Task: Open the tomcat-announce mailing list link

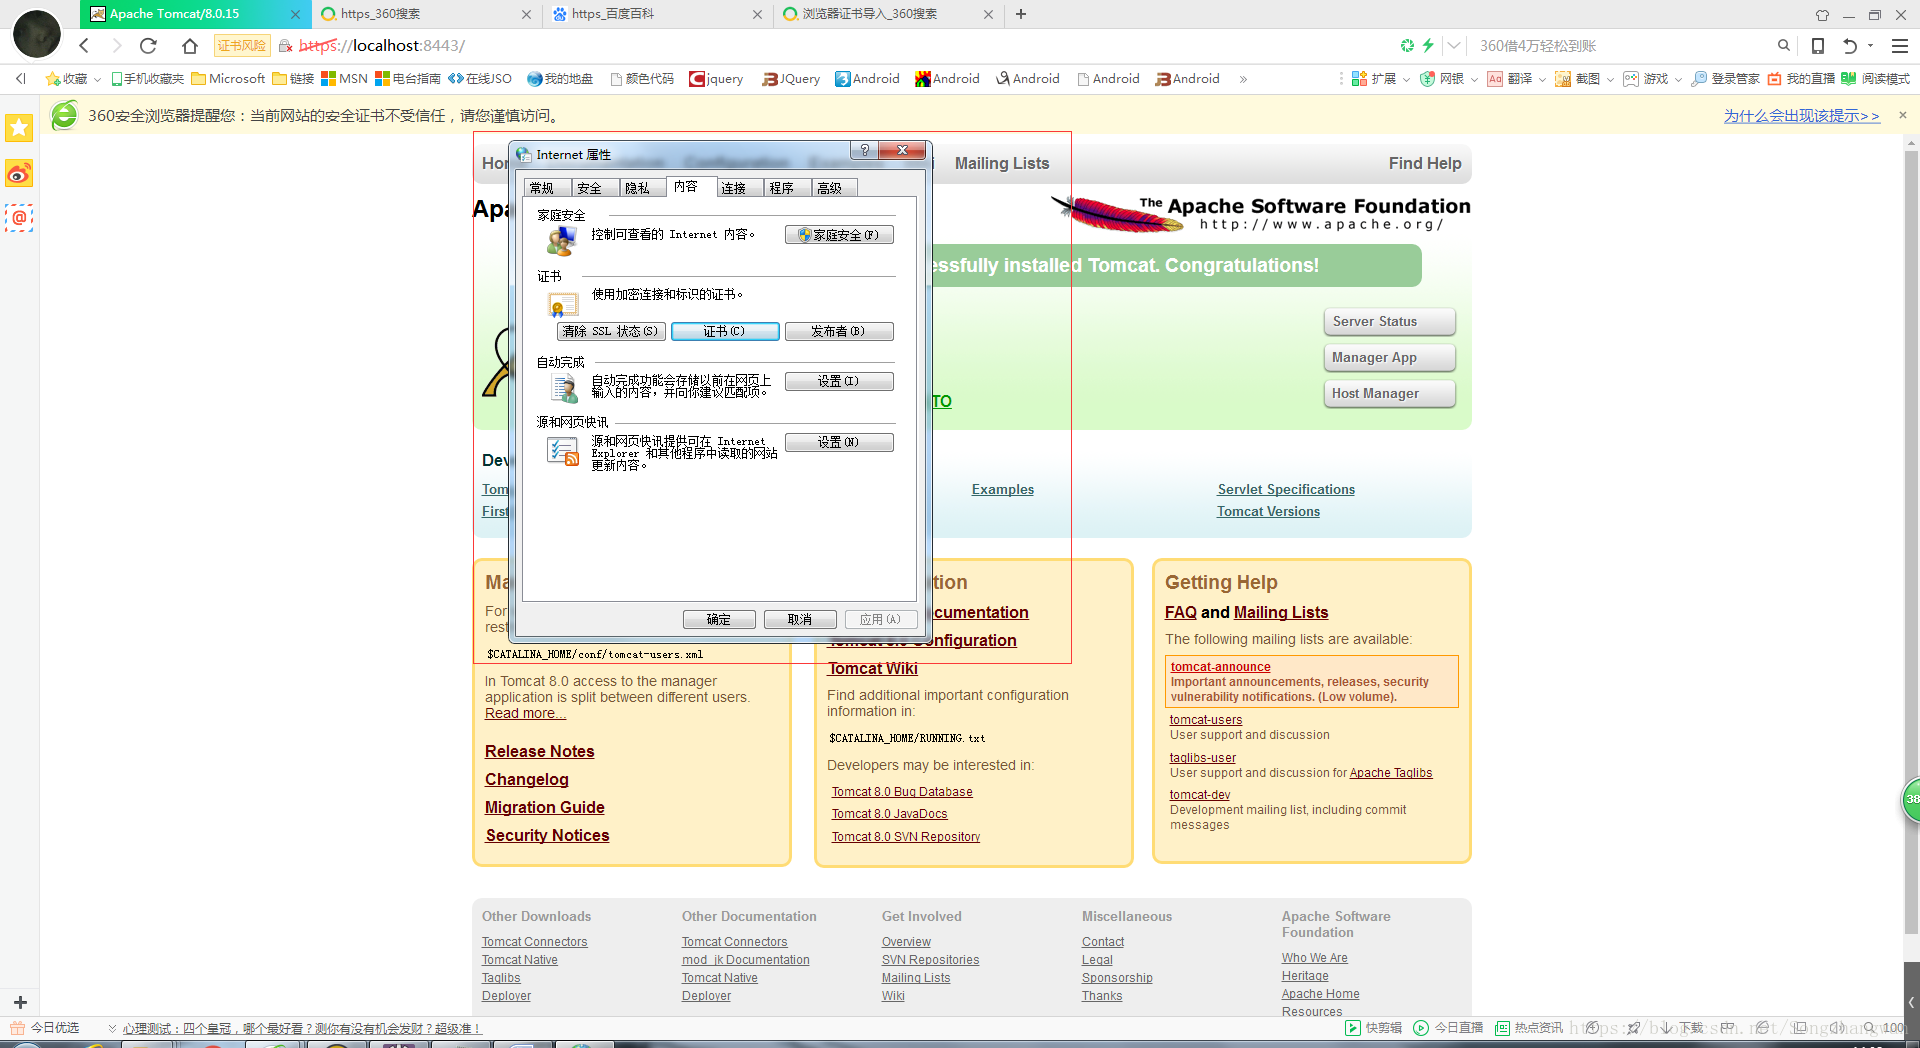Action: tap(1220, 667)
